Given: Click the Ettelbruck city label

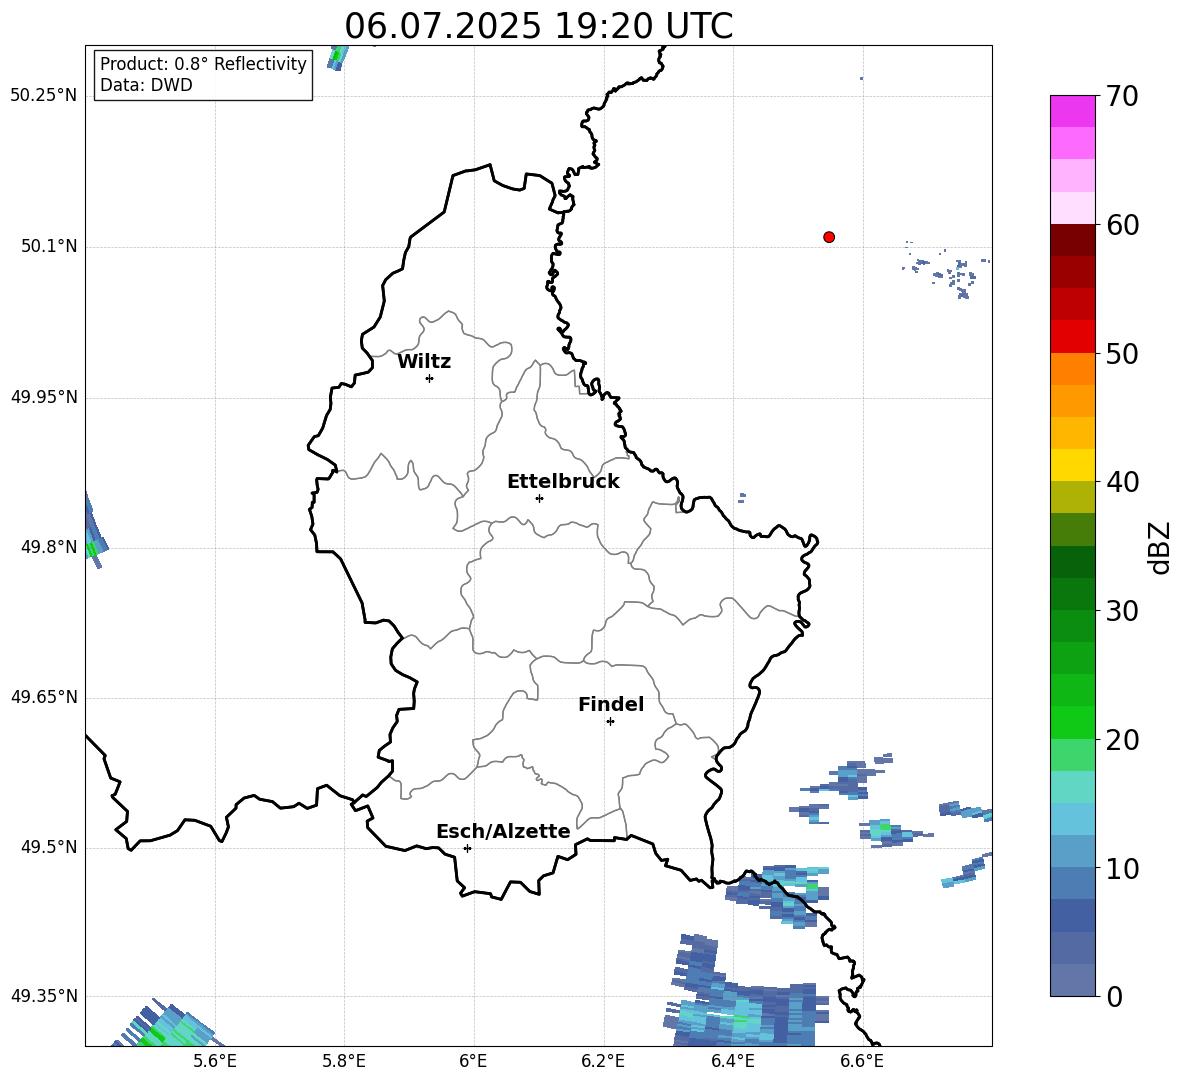Looking at the screenshot, I should click(x=563, y=482).
